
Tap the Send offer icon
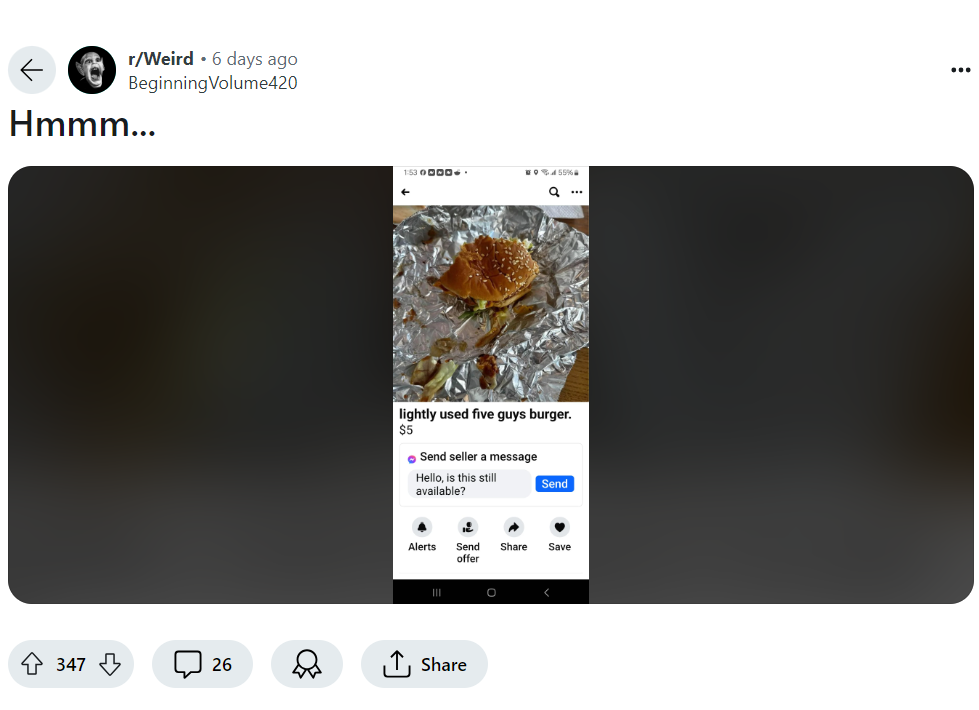pos(468,527)
